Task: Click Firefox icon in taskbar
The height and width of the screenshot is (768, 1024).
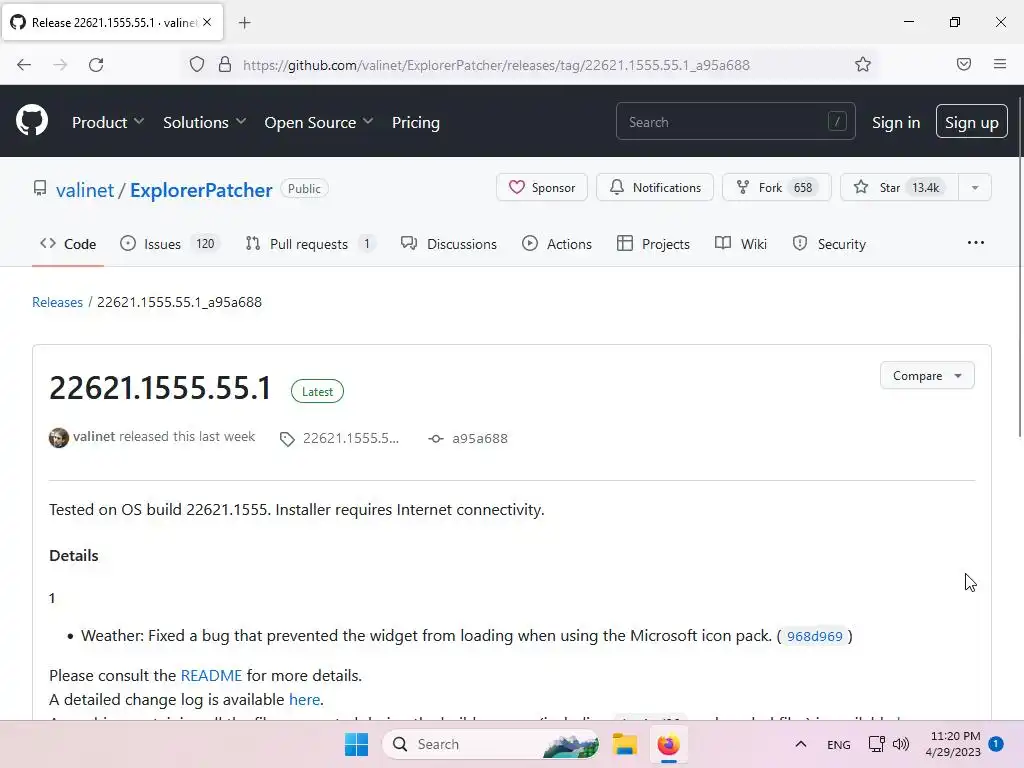Action: (668, 744)
